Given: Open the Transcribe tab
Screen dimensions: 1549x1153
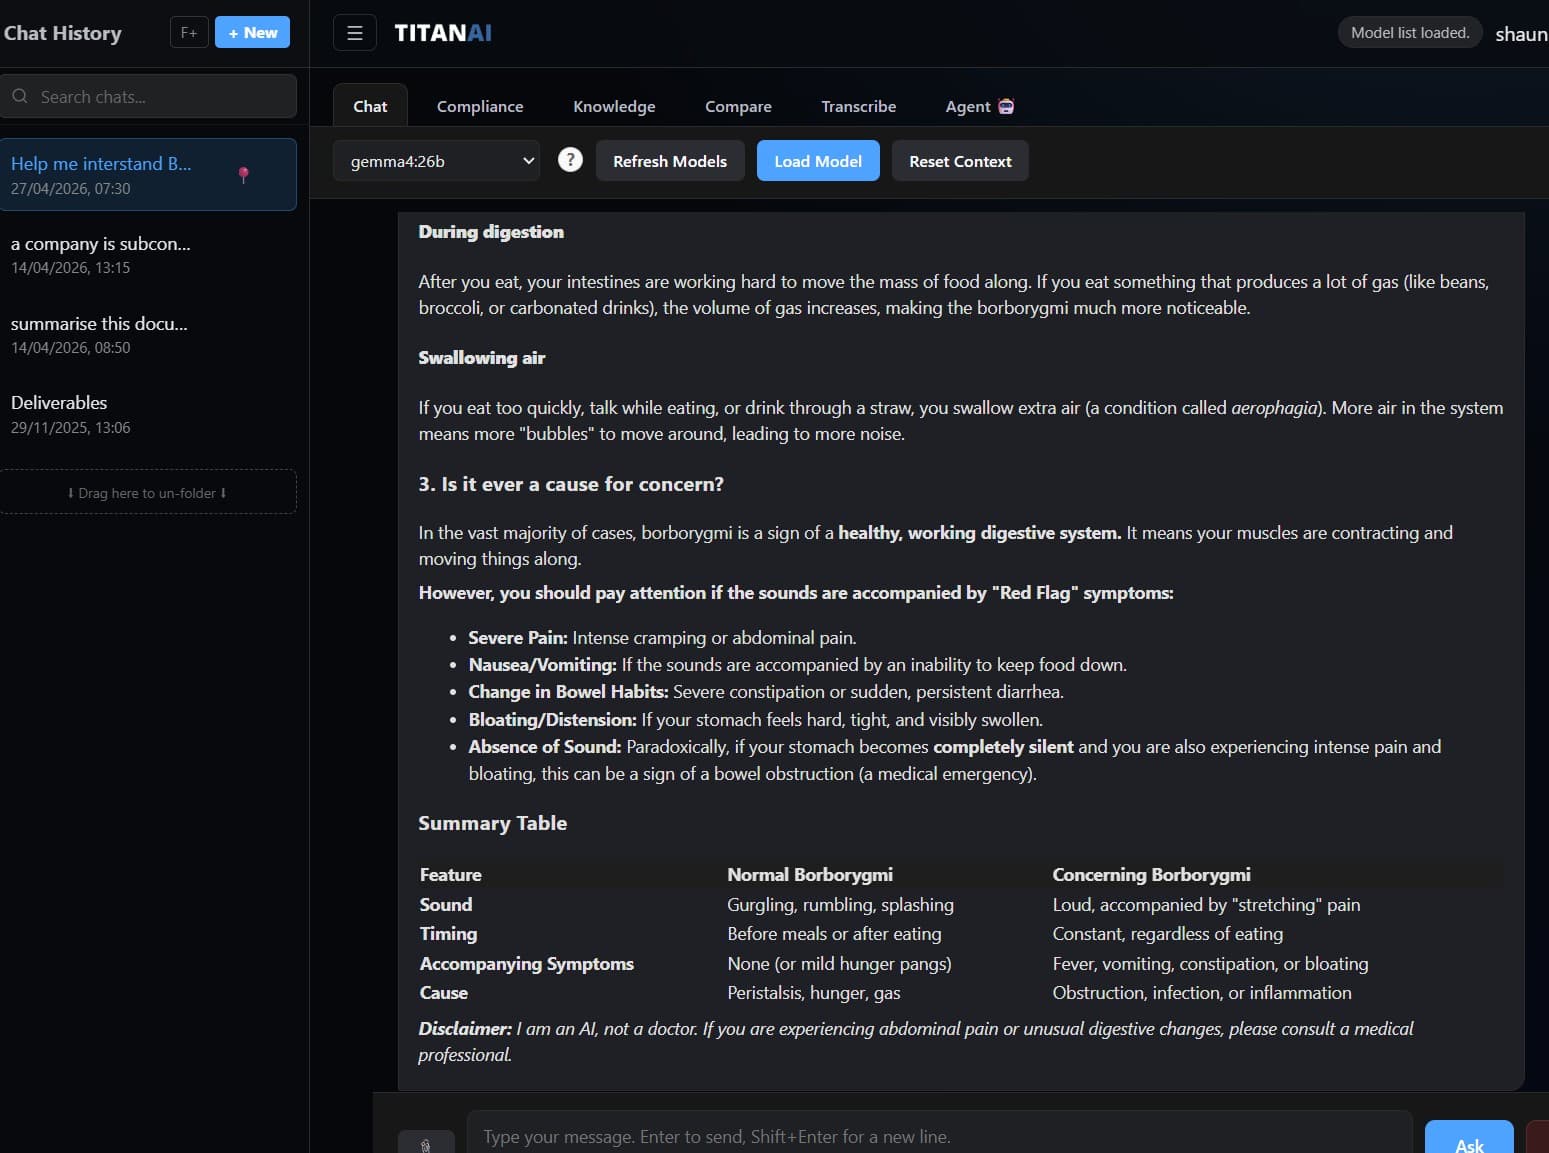Looking at the screenshot, I should (858, 106).
